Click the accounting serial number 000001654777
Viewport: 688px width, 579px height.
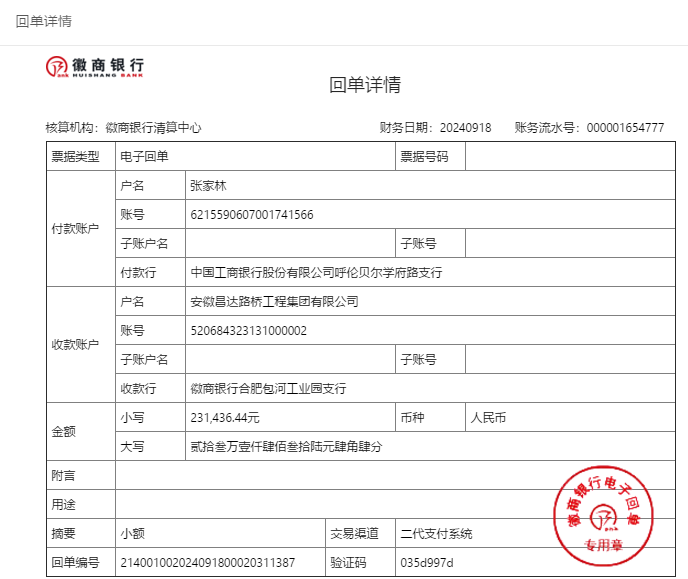[x=625, y=128]
